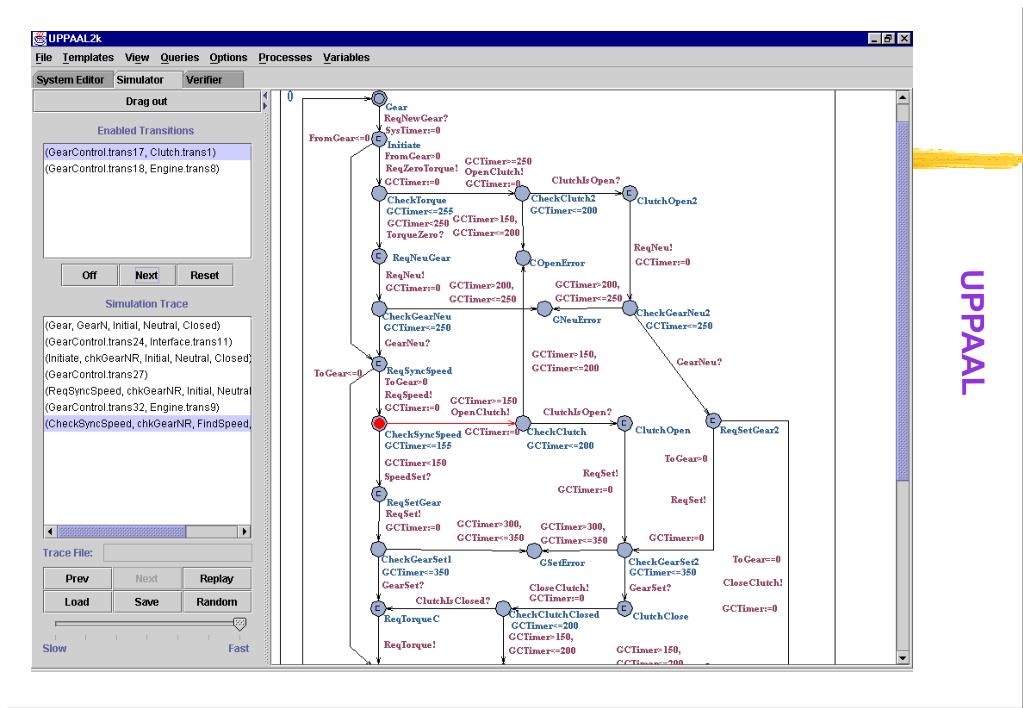Screen dimensions: 1023x708
Task: Select trace row starting with Initiate, chkGearNR
Action: 147,358
